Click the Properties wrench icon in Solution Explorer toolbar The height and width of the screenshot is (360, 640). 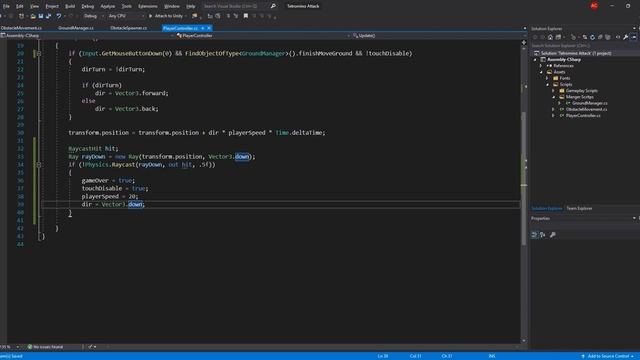click(x=625, y=37)
